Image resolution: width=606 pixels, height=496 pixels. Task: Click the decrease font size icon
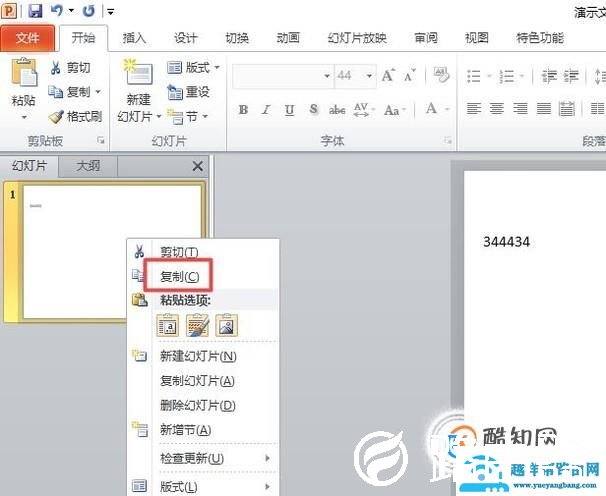(410, 75)
